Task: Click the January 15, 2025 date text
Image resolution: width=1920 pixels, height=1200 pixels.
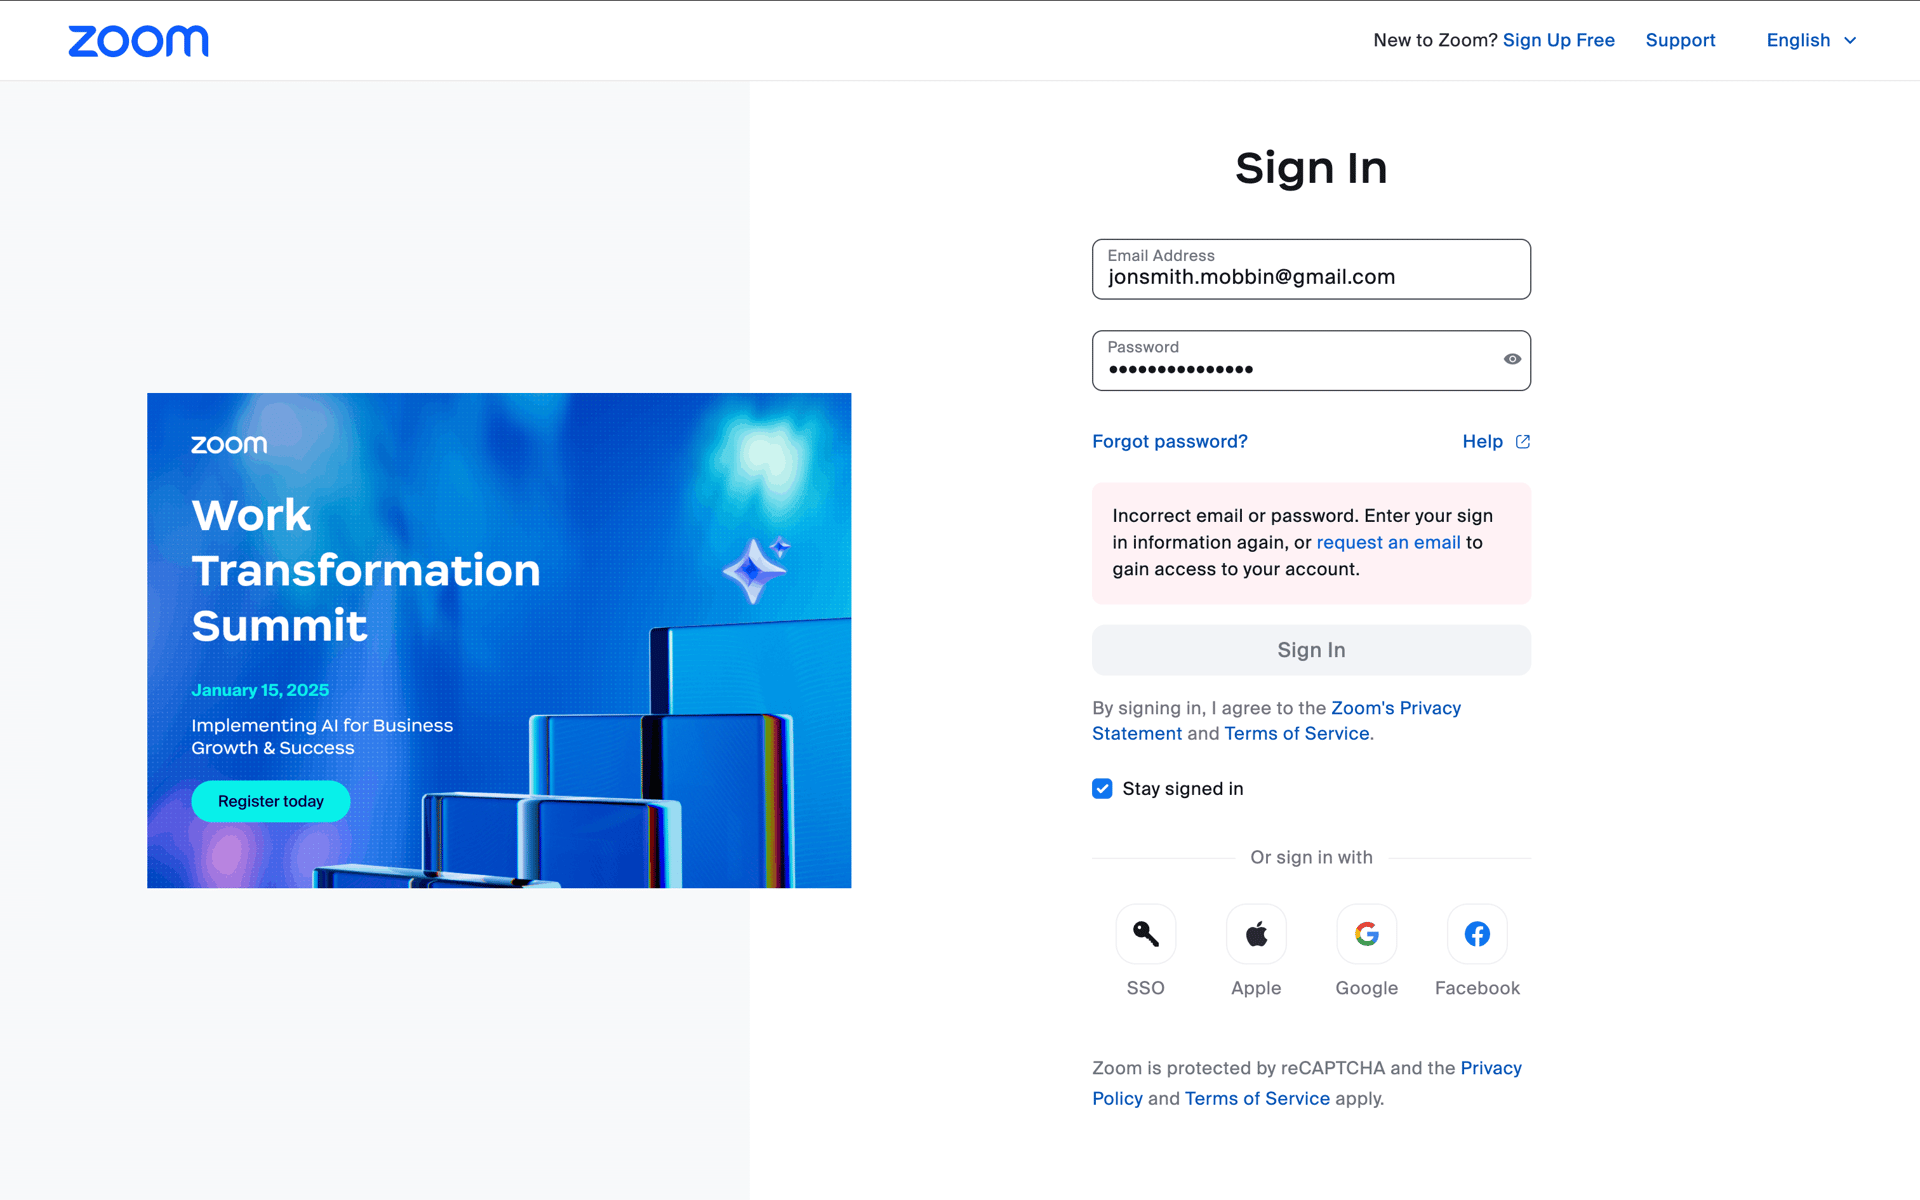Action: 260,690
